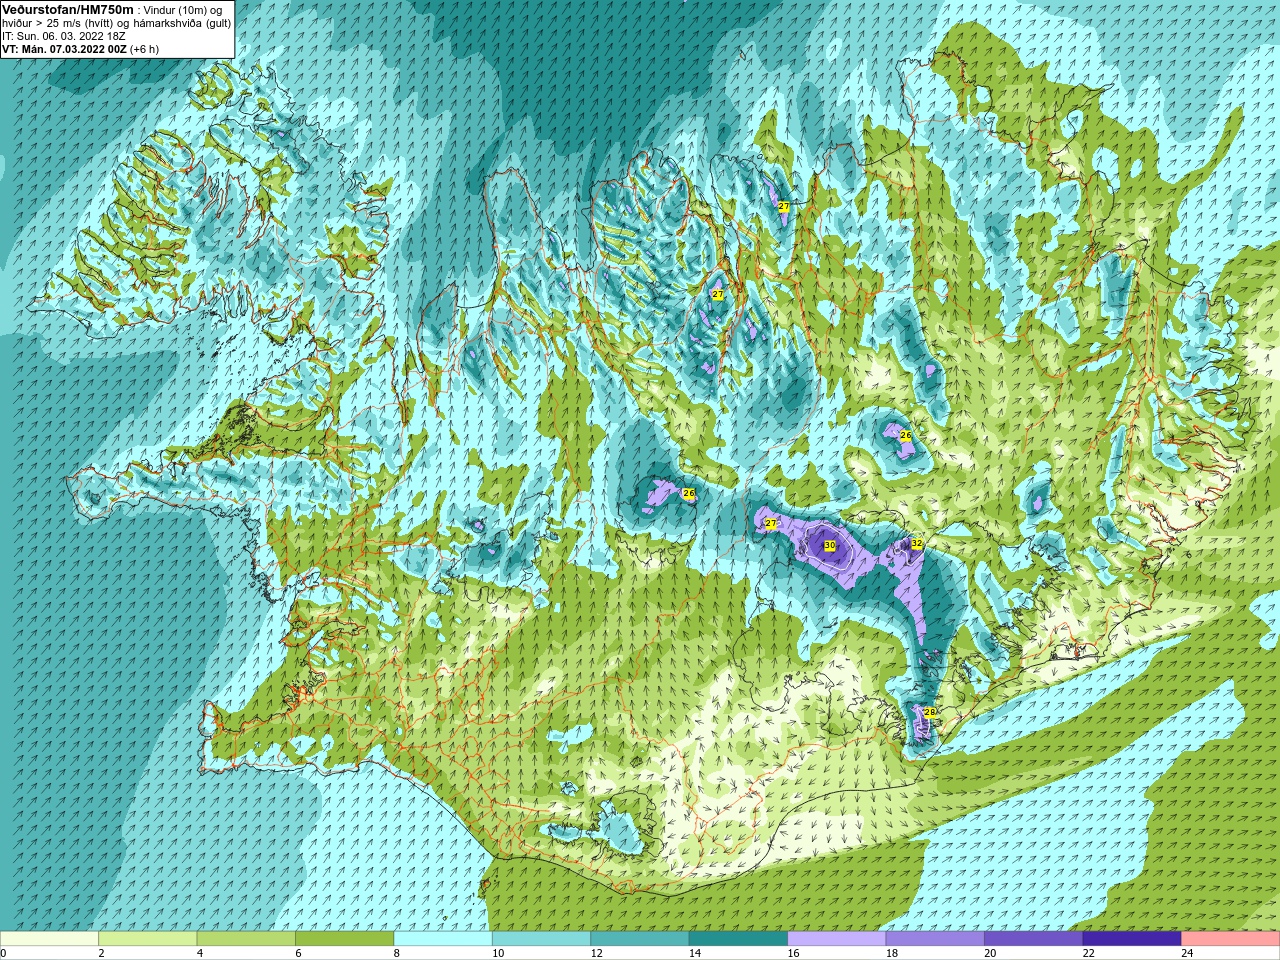Image resolution: width=1280 pixels, height=960 pixels.
Task: Select the pink above-24 legend swatch
Action: point(1231,939)
